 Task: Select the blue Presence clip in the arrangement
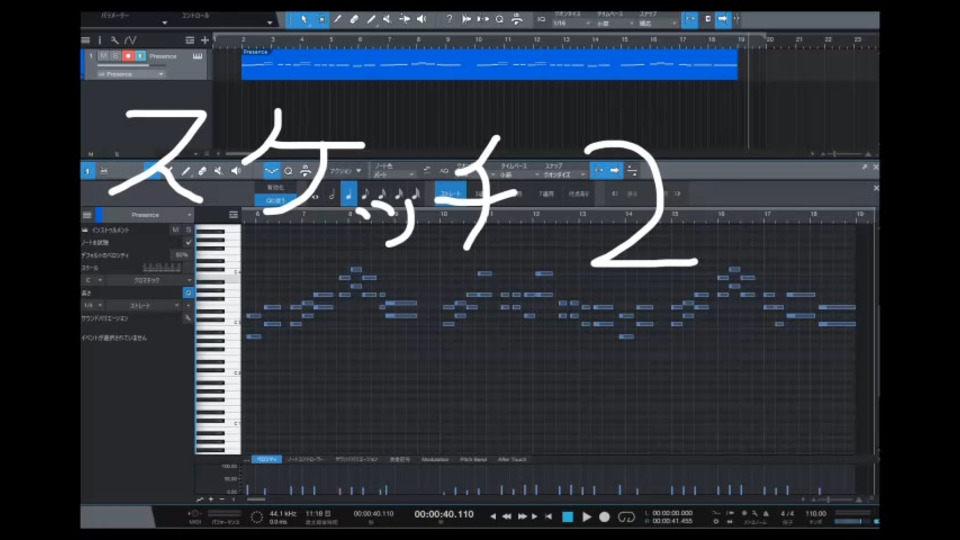489,64
